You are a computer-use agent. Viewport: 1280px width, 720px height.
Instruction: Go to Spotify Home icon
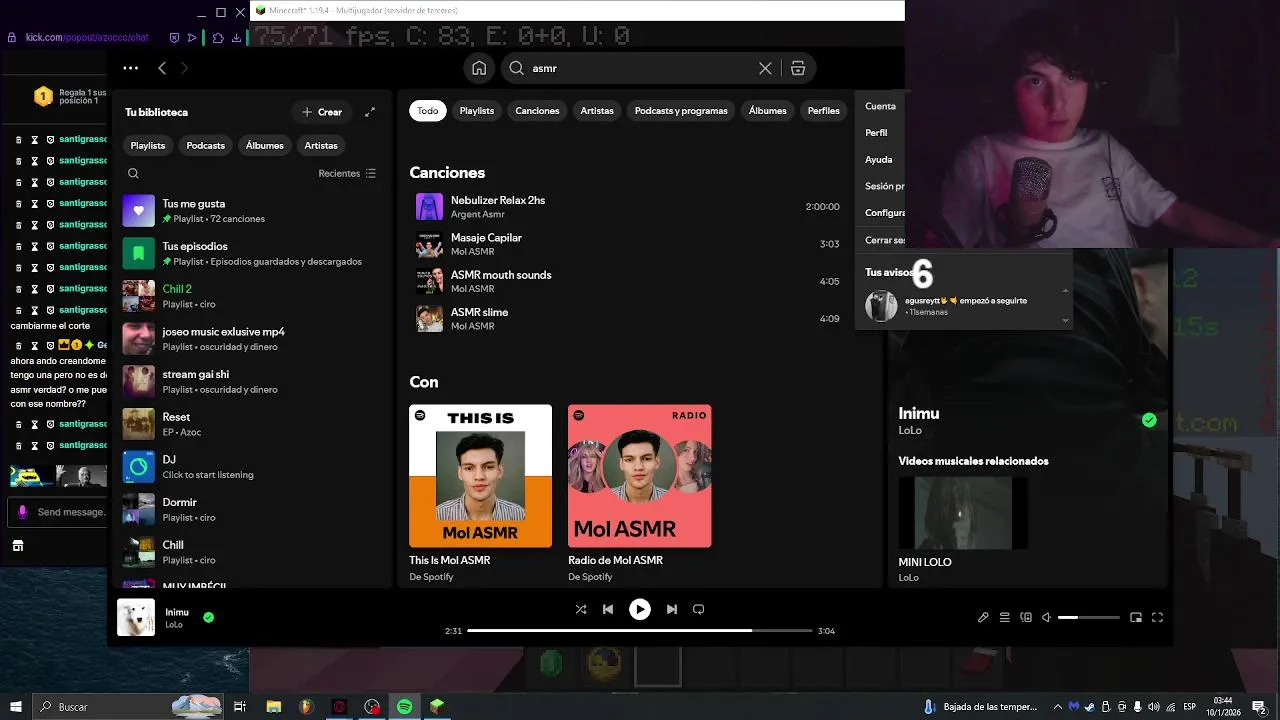pyautogui.click(x=479, y=68)
